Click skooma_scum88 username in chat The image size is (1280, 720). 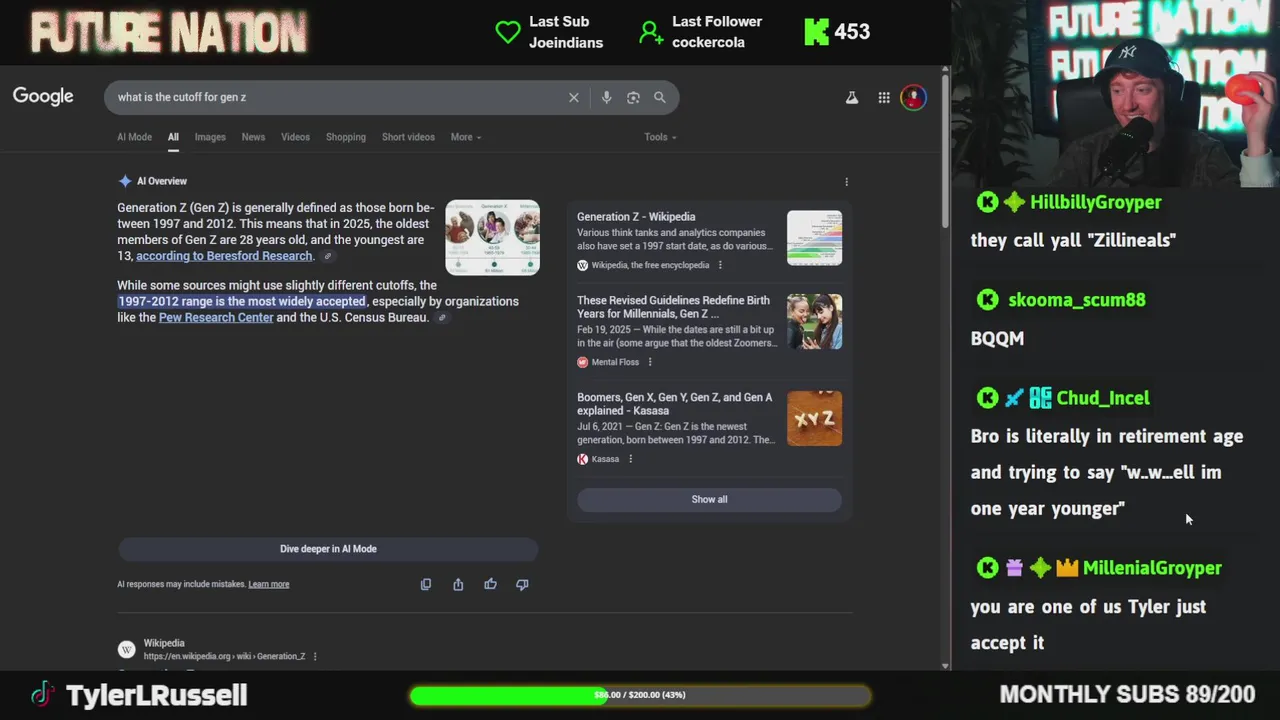(1077, 300)
